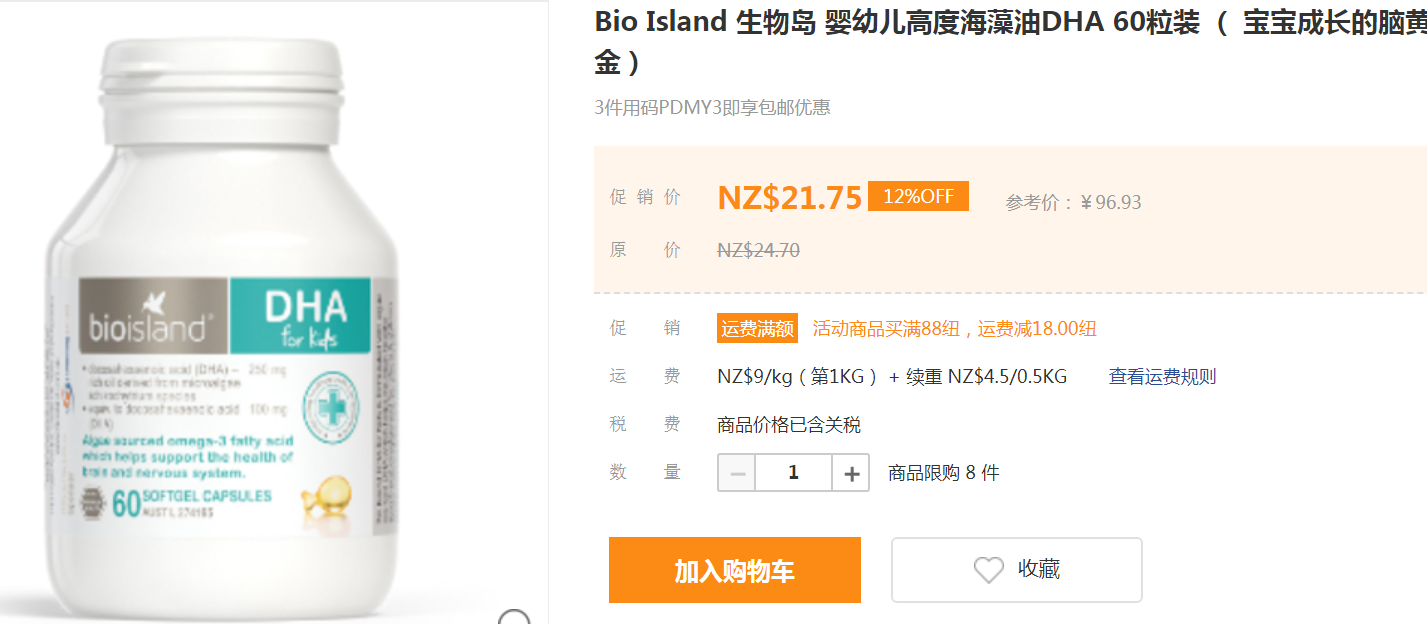The width and height of the screenshot is (1427, 624).
Task: Click the ¥96.93 reference price
Action: click(1110, 203)
